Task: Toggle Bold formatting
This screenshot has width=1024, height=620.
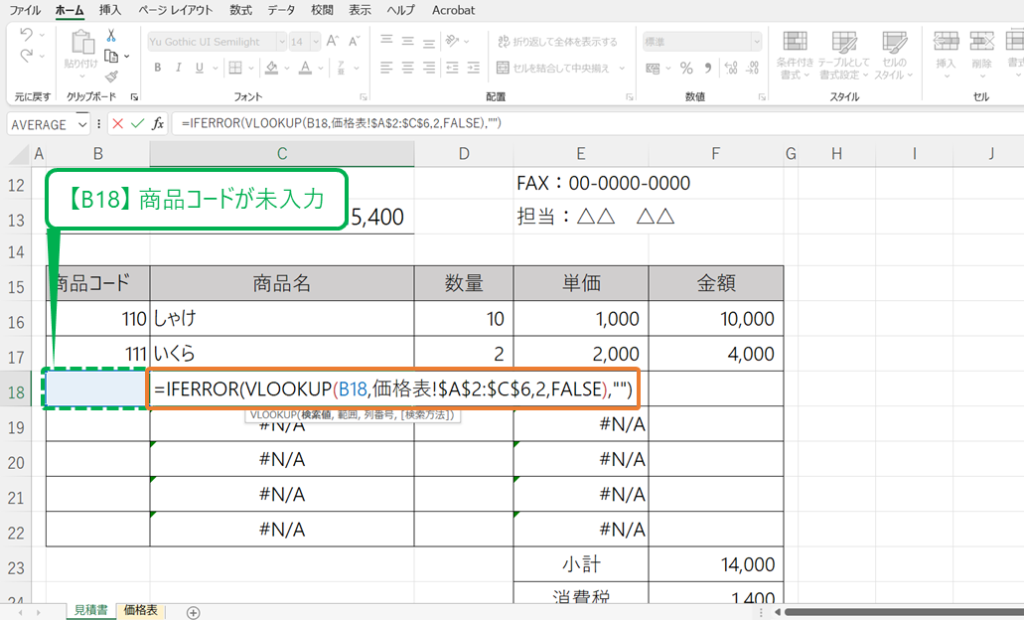Action: pyautogui.click(x=157, y=66)
